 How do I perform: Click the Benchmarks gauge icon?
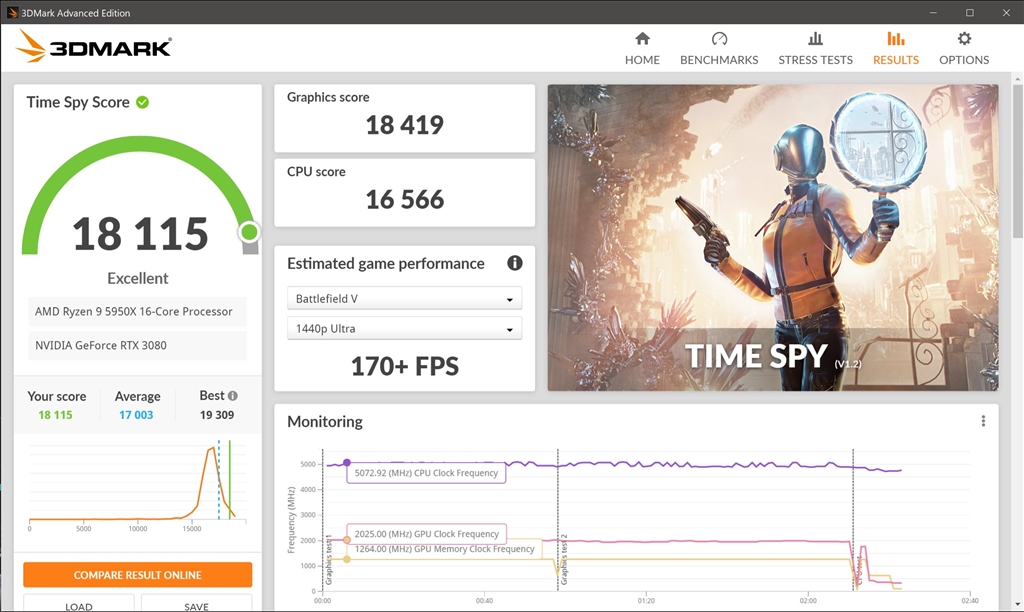click(719, 39)
